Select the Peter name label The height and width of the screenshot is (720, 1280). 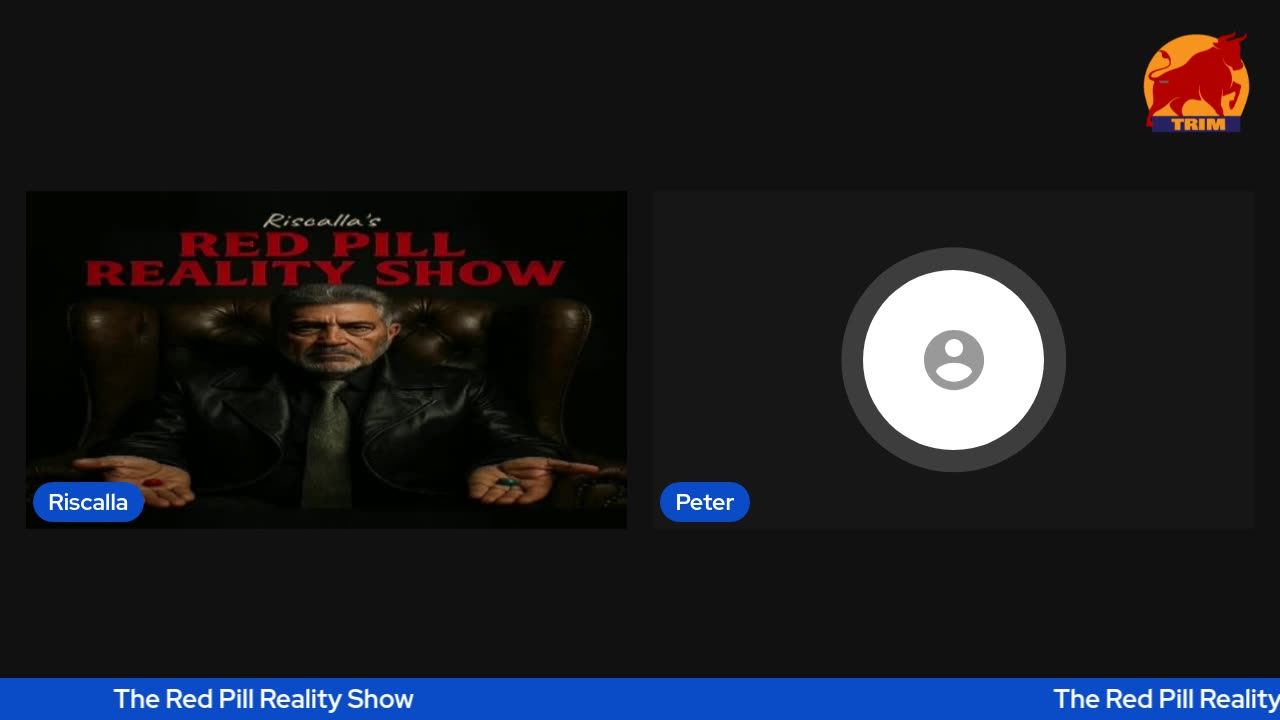click(704, 502)
